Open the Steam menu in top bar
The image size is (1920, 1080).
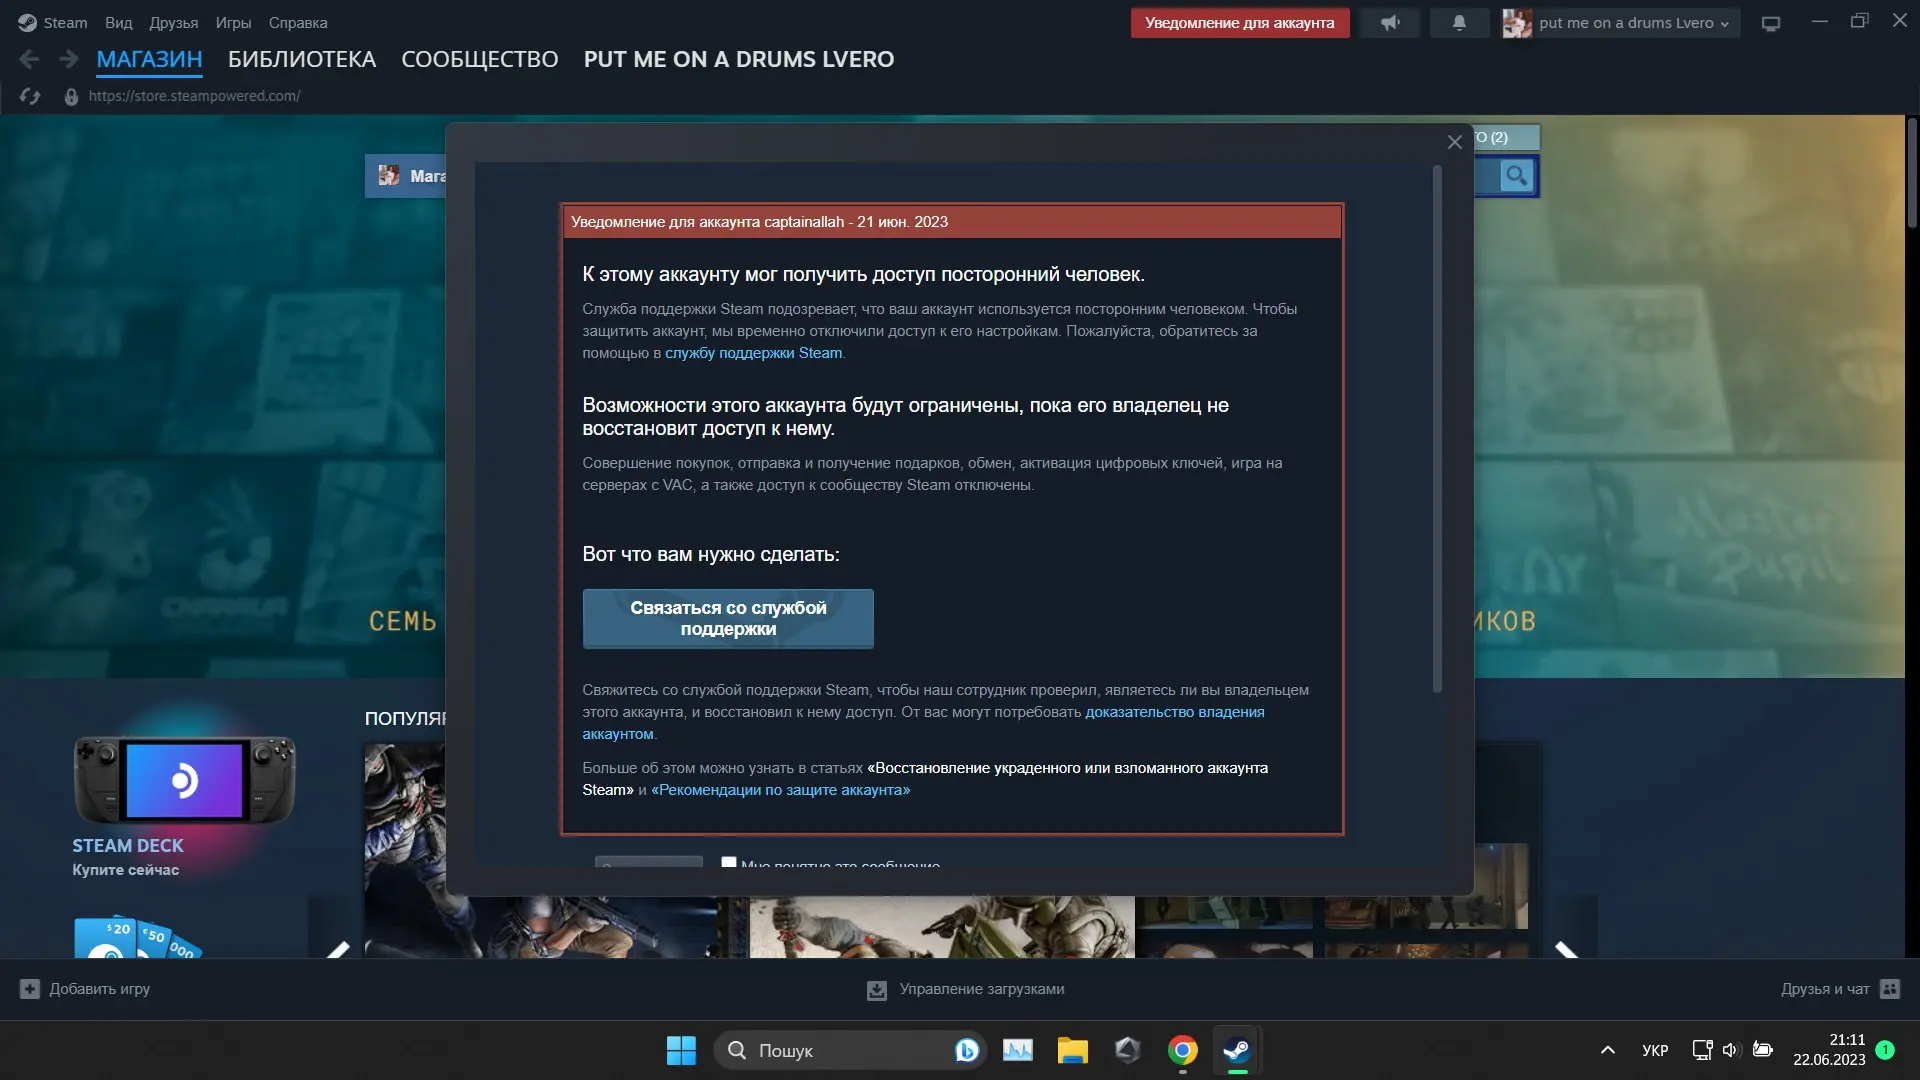[53, 22]
